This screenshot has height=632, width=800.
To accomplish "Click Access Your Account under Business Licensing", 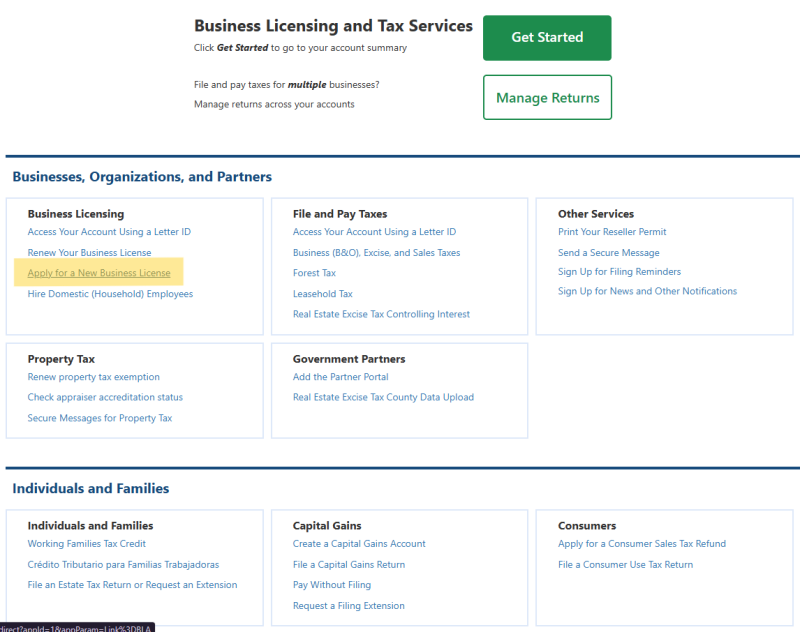I will tap(109, 232).
